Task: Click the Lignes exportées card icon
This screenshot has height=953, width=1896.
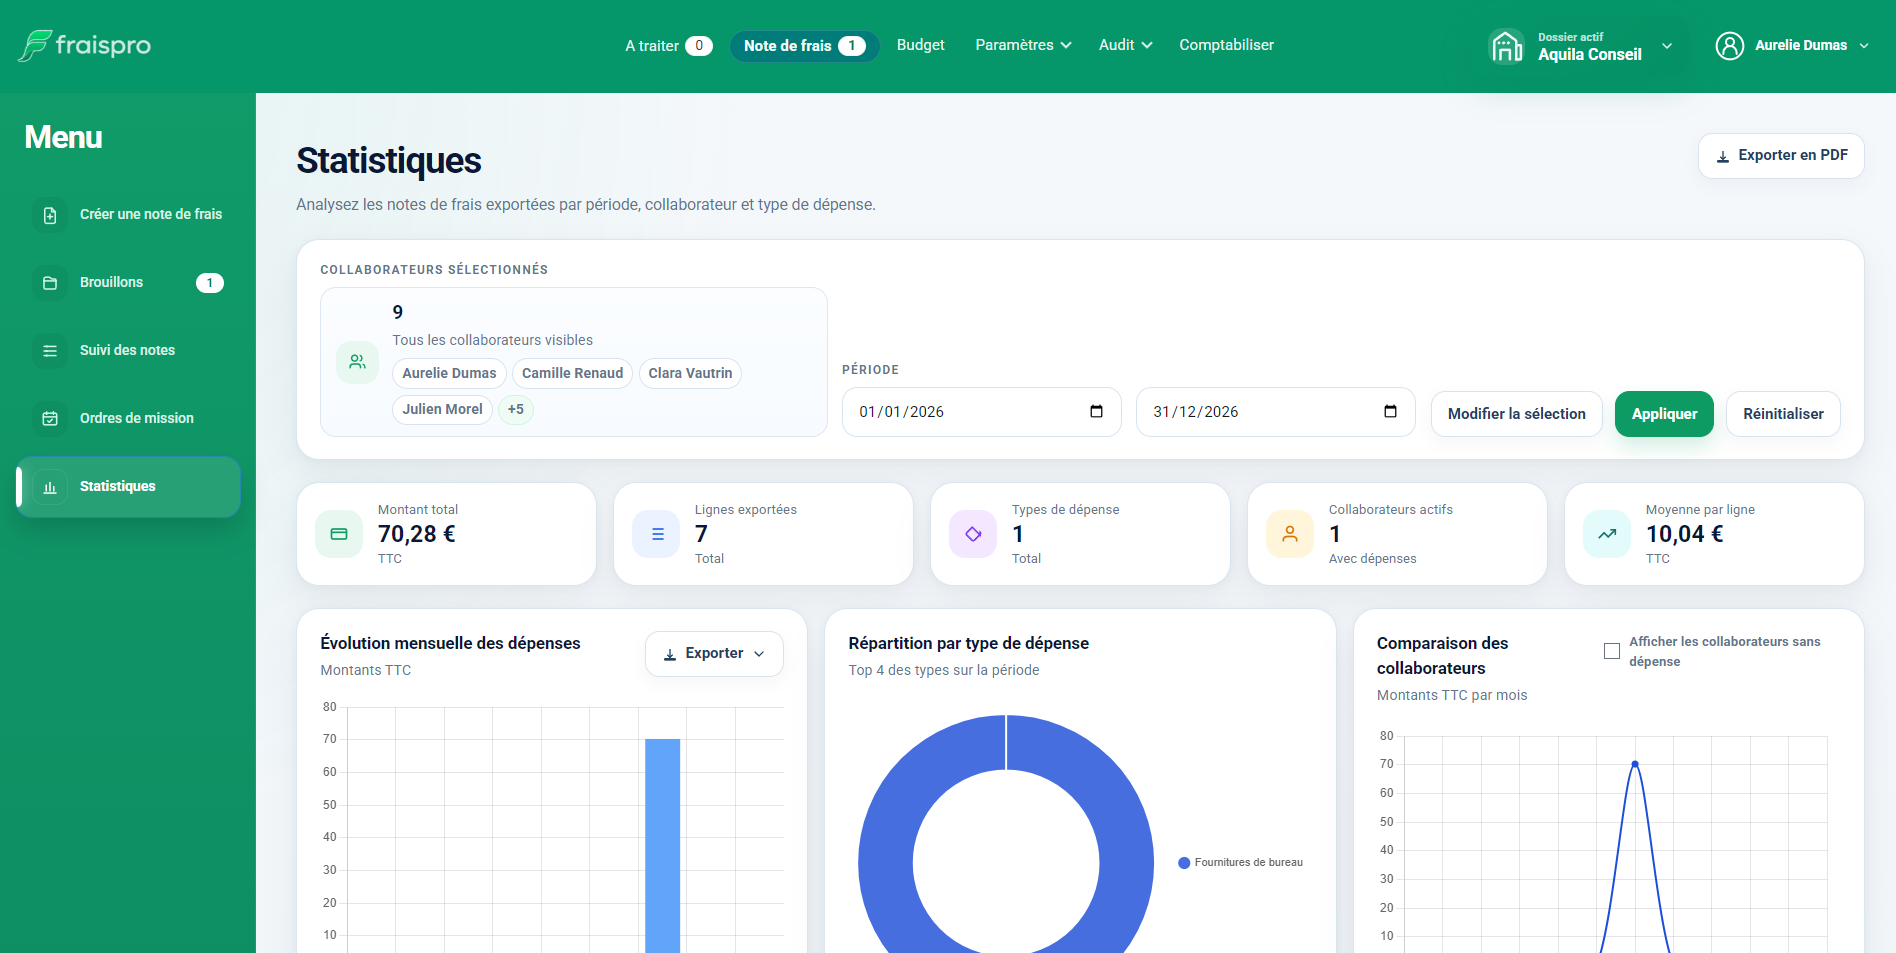Action: coord(656,534)
